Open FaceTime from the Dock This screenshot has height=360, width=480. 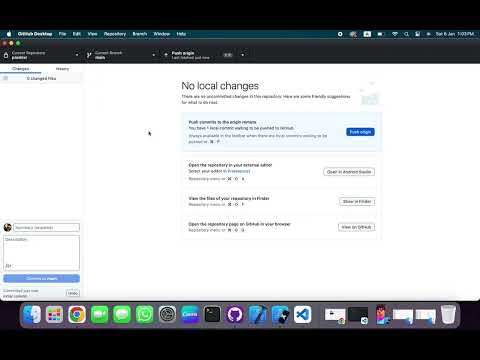(x=99, y=314)
